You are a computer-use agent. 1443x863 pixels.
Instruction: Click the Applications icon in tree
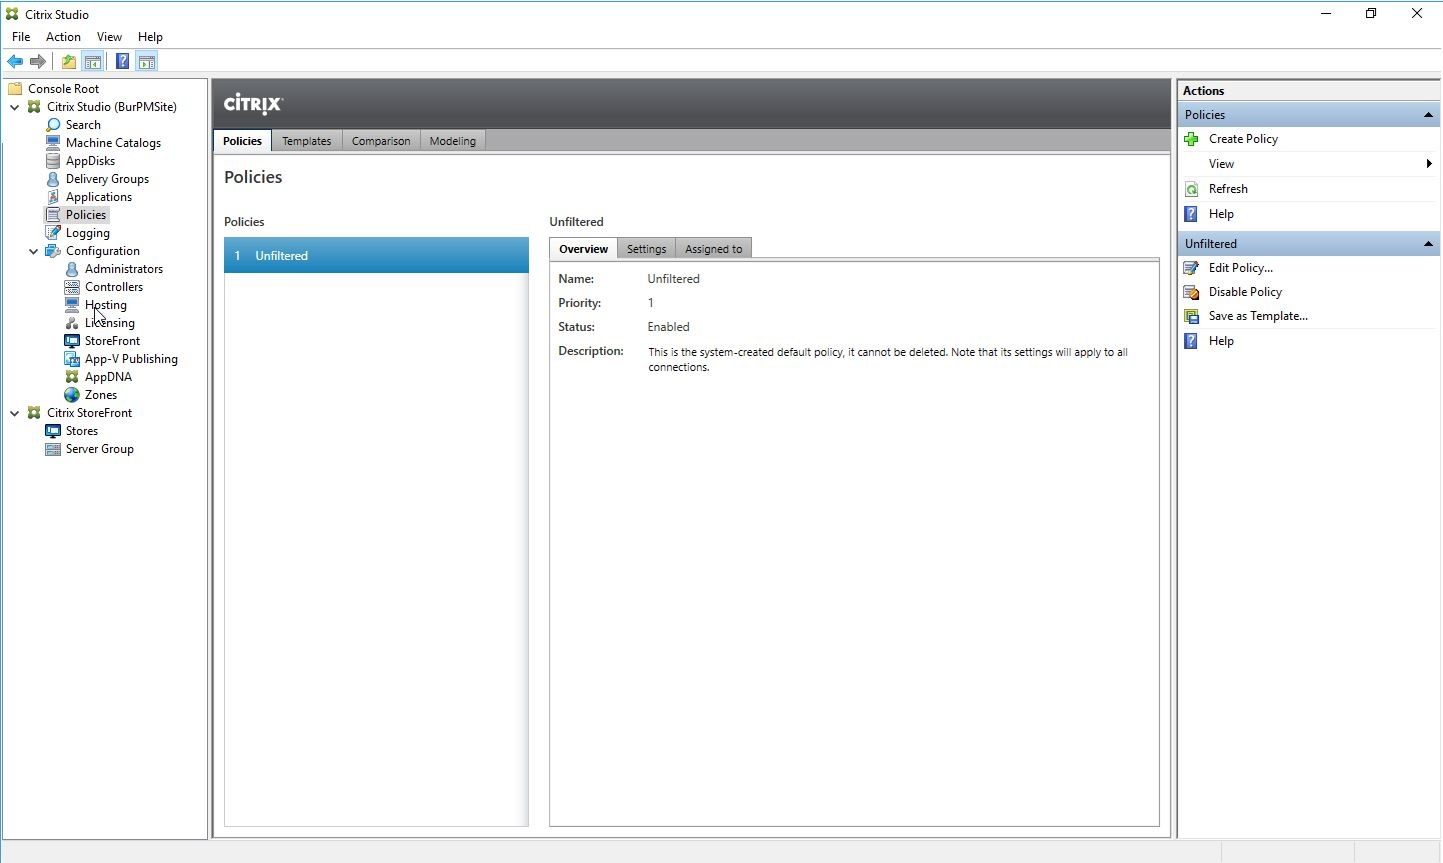[x=53, y=197]
